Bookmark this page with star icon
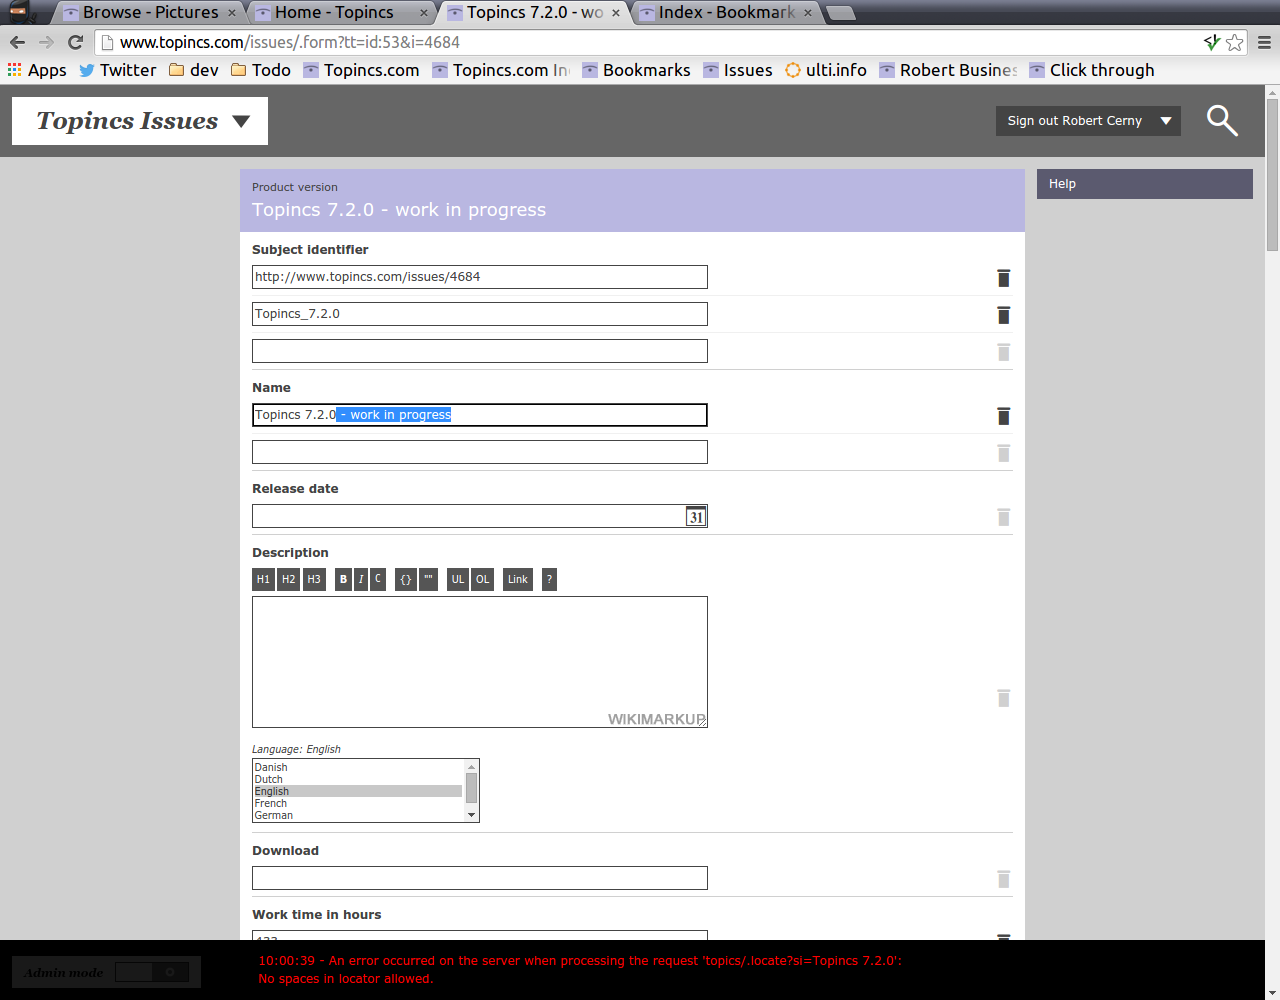This screenshot has width=1280, height=1000. click(x=1235, y=42)
